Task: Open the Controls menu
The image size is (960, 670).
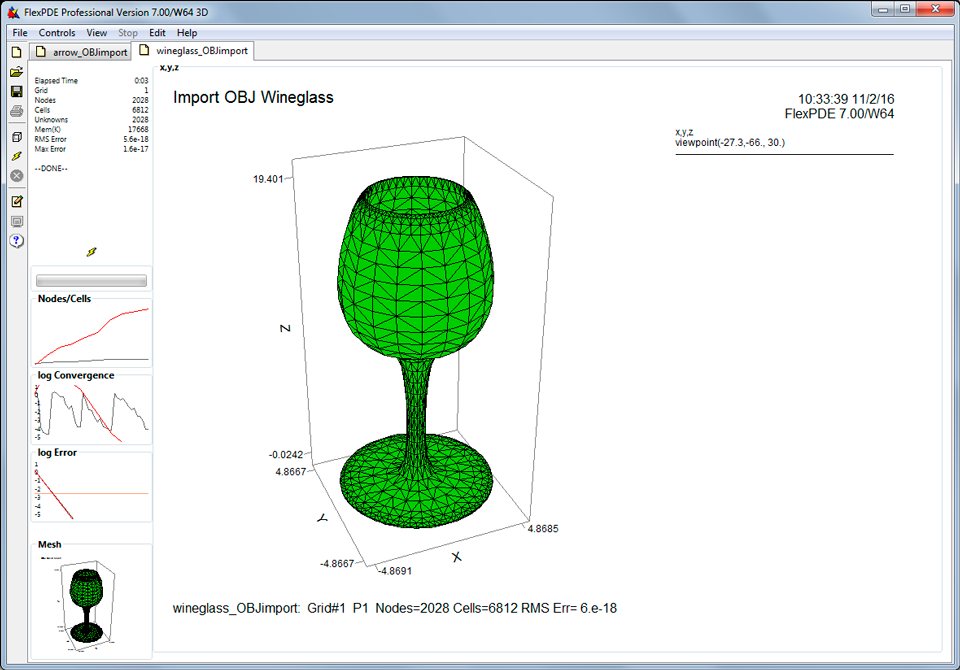Action: 57,32
